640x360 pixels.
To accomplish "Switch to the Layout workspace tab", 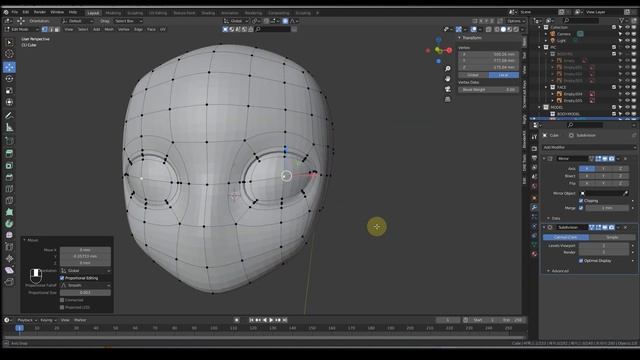I will click(93, 13).
